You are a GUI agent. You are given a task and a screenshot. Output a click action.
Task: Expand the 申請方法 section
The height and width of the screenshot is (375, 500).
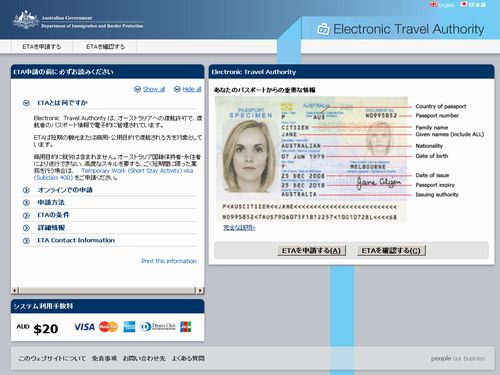pyautogui.click(x=26, y=203)
